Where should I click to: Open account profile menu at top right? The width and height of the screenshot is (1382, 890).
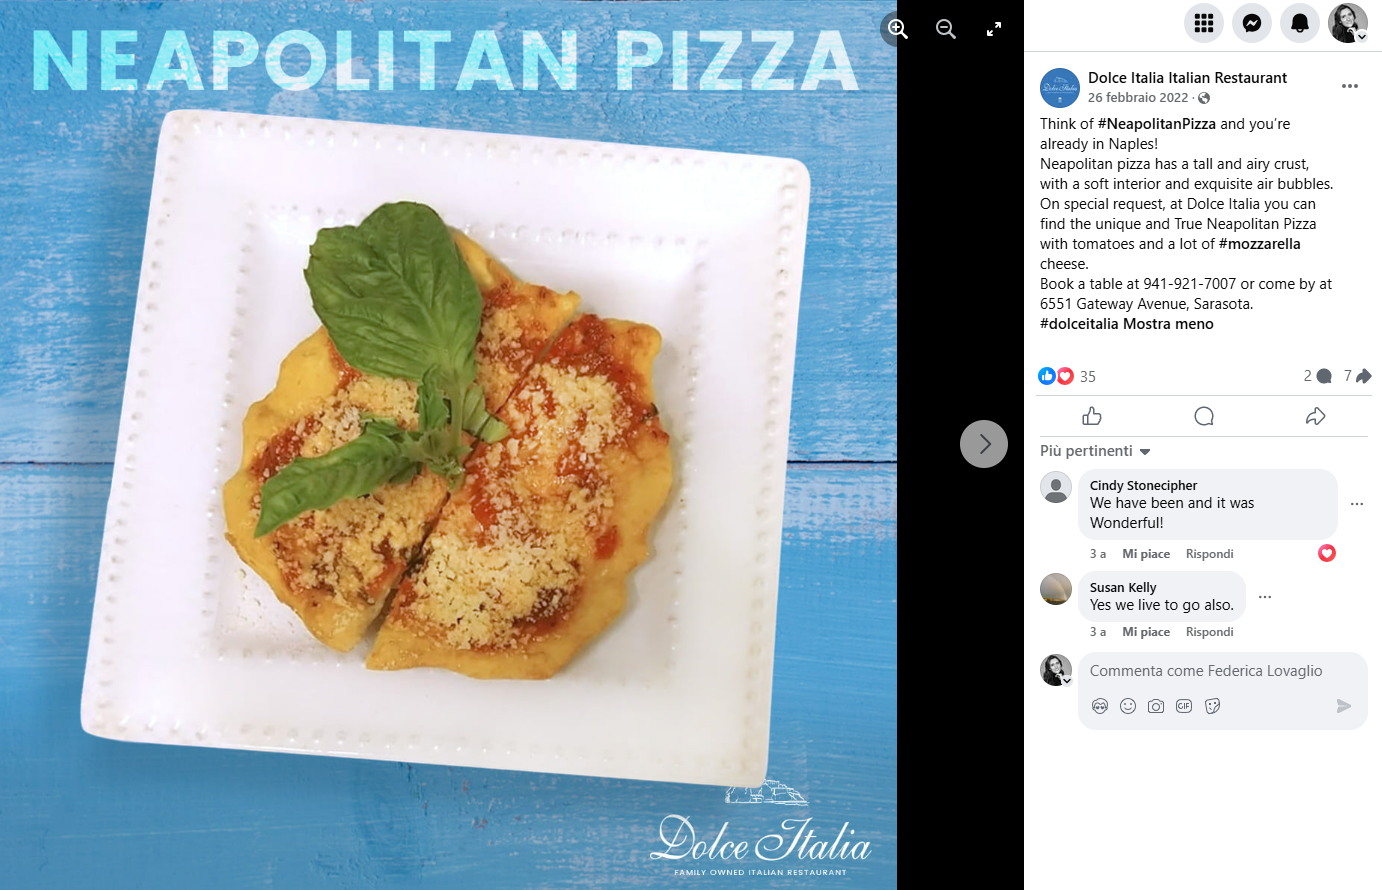click(x=1348, y=23)
